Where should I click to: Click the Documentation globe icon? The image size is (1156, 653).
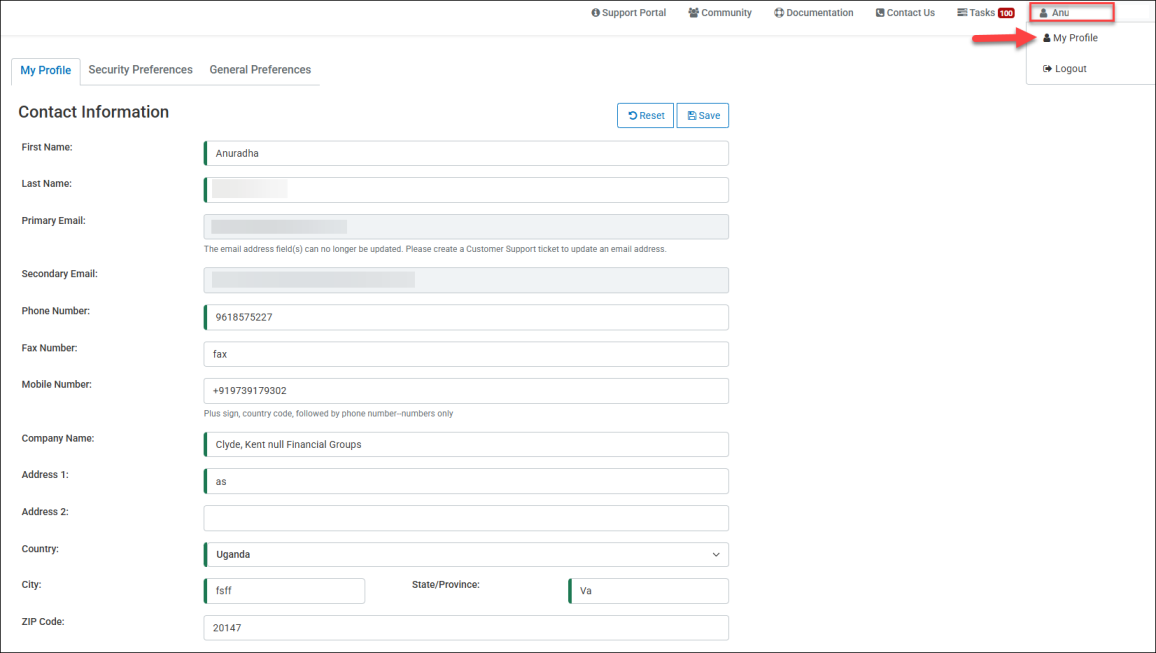[x=779, y=13]
